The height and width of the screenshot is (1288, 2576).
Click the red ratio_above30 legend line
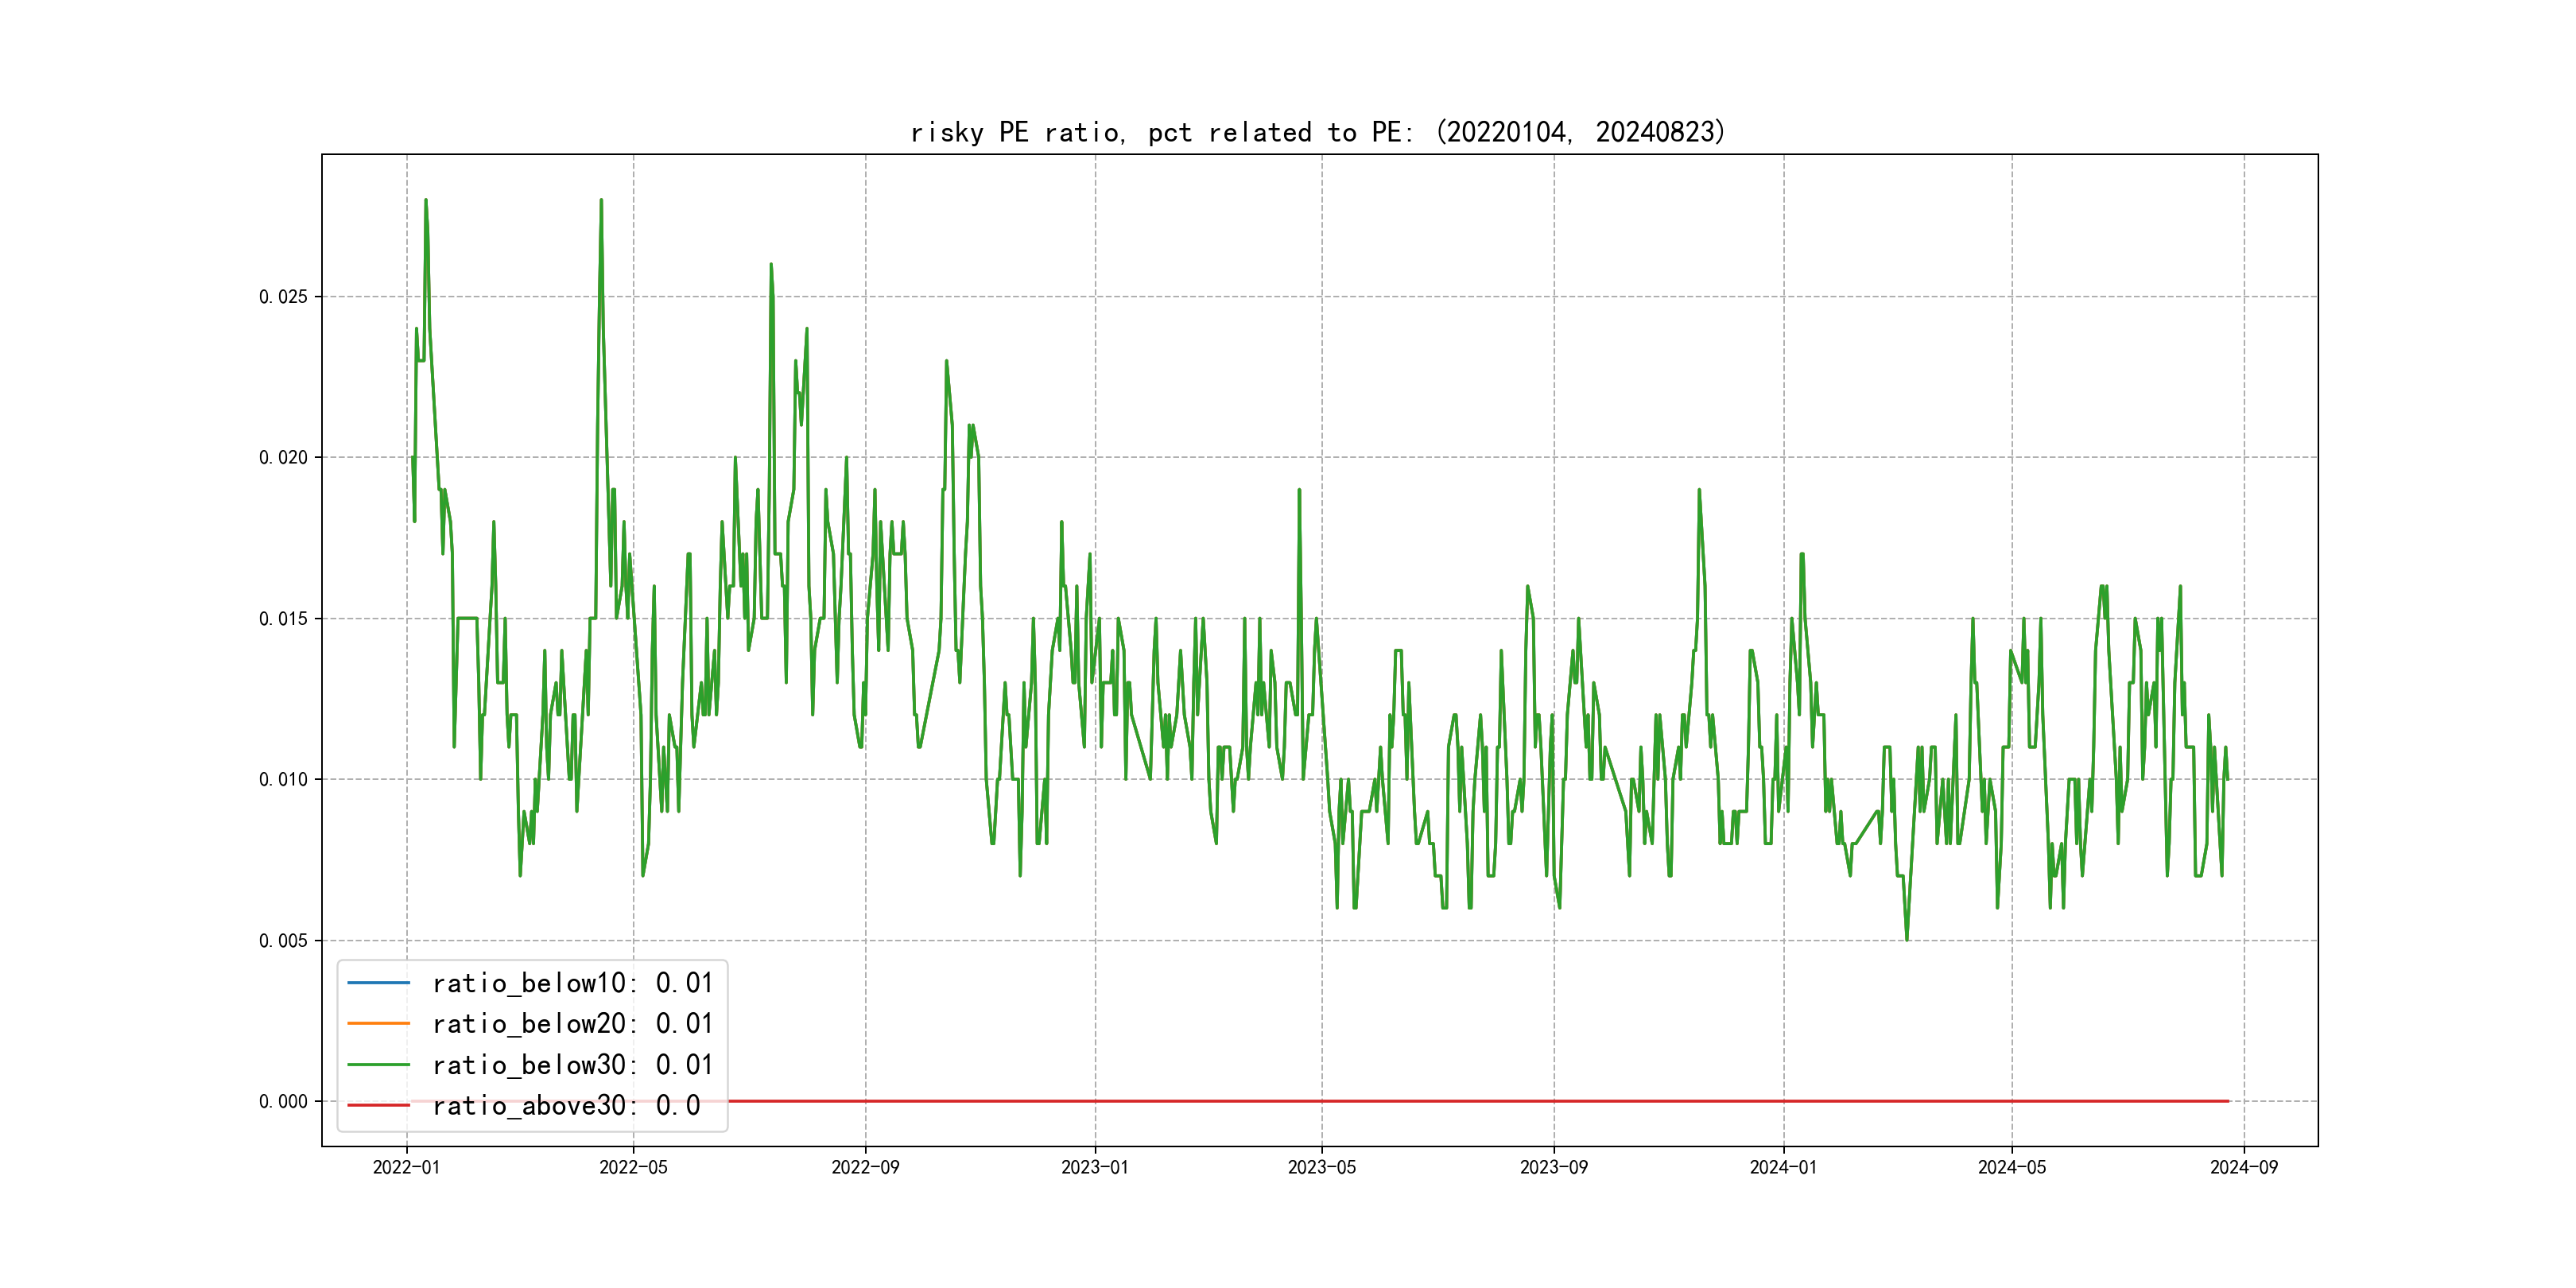378,1105
